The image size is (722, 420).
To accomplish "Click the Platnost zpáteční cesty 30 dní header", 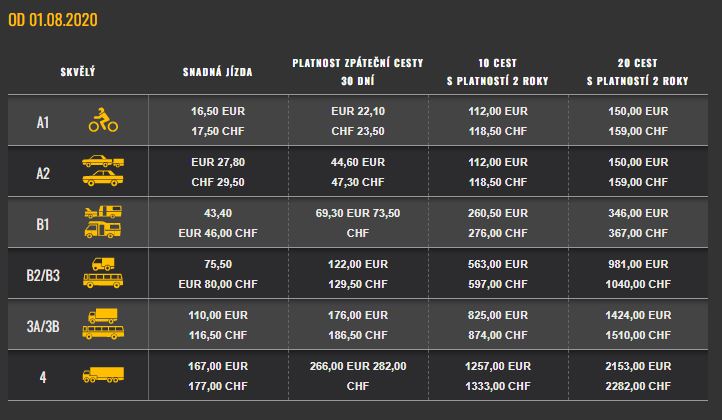I will coord(358,71).
